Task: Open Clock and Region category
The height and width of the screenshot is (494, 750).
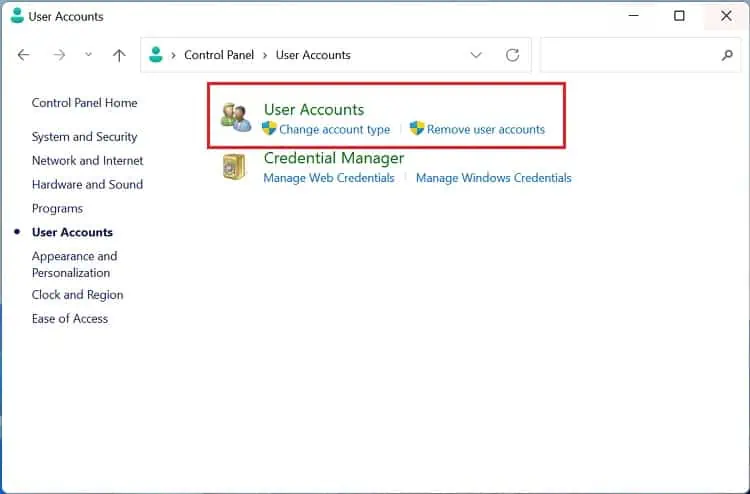Action: (x=77, y=295)
